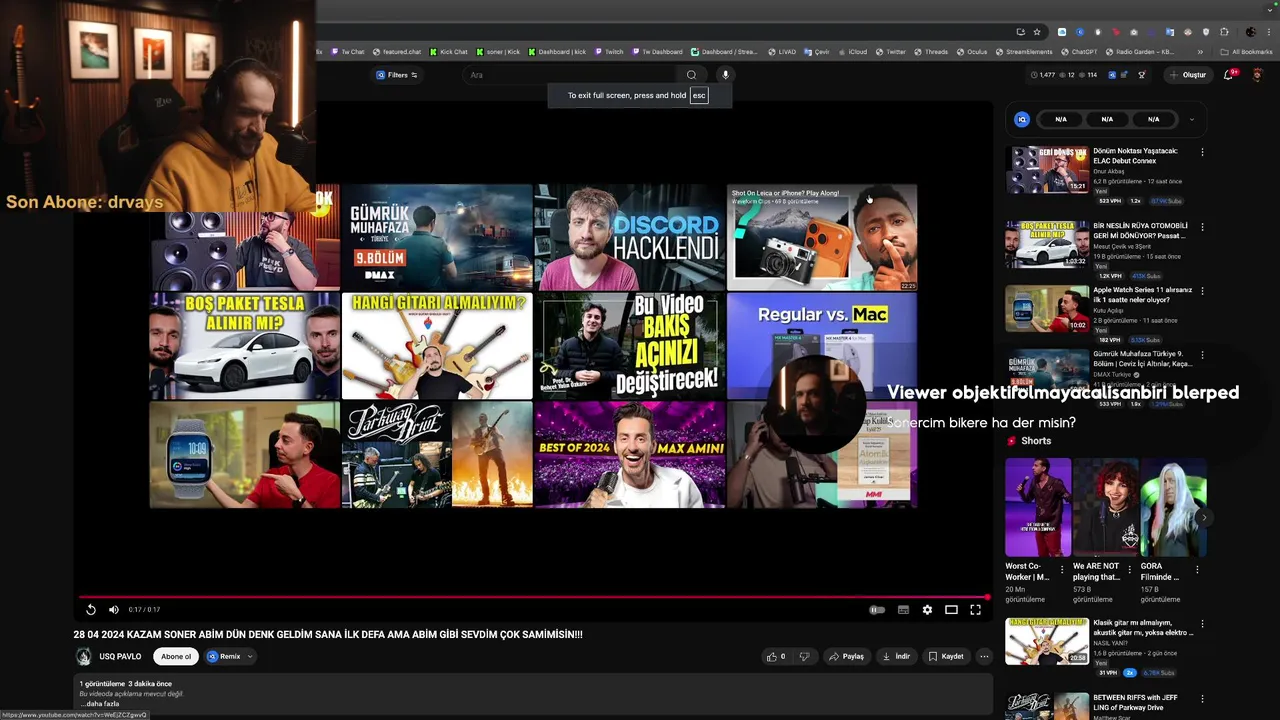Open the ELAC Debut Connex video thumbnail
The width and height of the screenshot is (1280, 720).
click(1047, 170)
